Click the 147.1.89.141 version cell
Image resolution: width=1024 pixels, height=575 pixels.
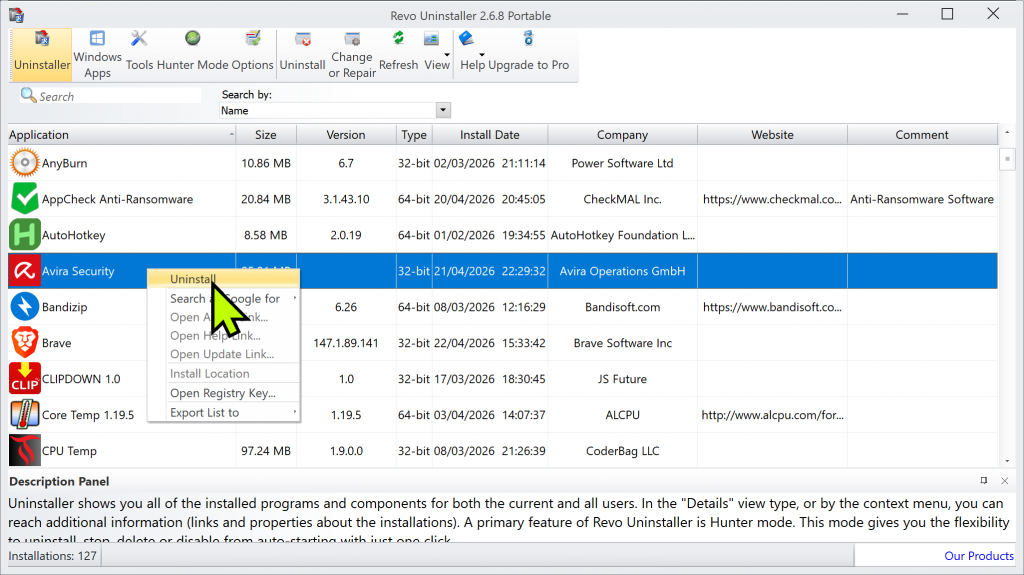tap(346, 342)
